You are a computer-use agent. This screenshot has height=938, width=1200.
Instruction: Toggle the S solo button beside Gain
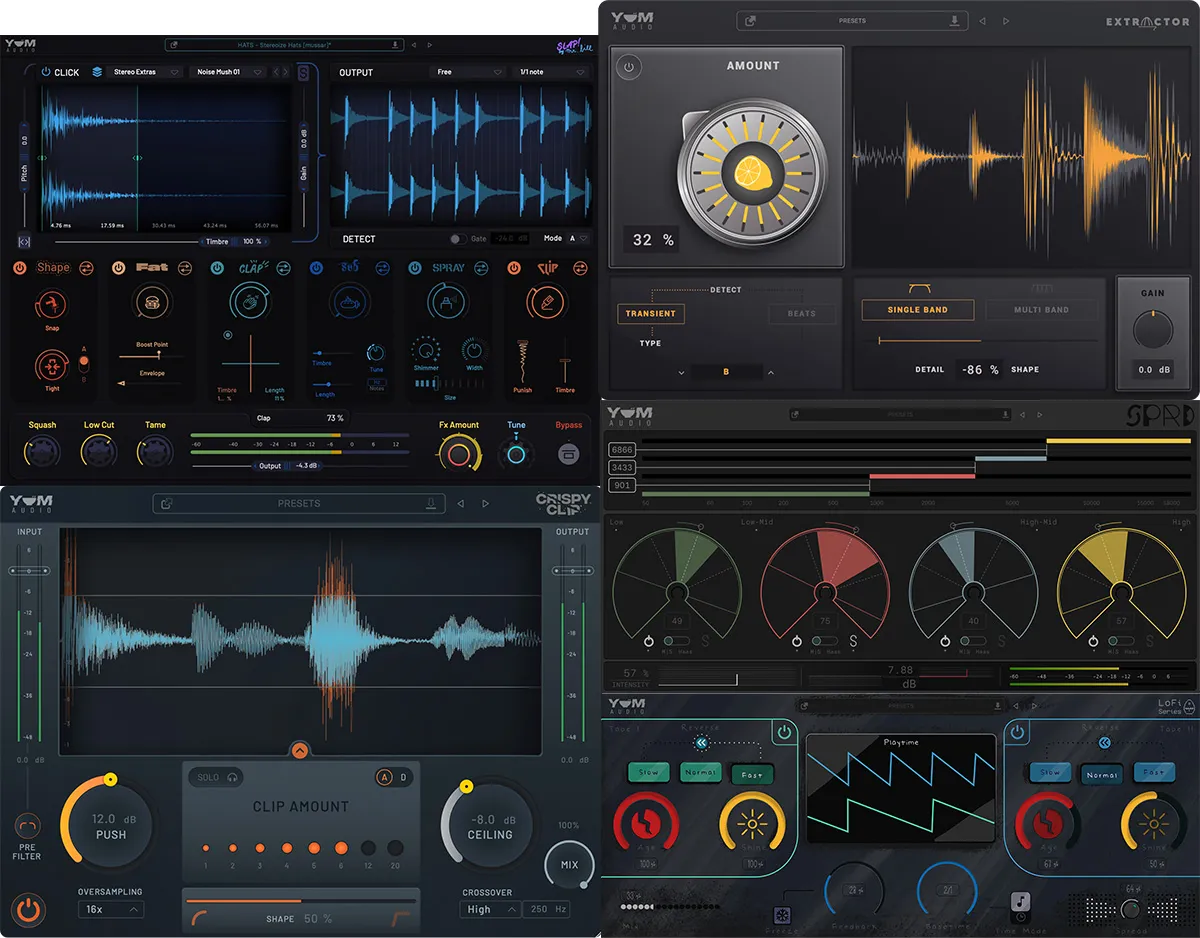tap(303, 72)
